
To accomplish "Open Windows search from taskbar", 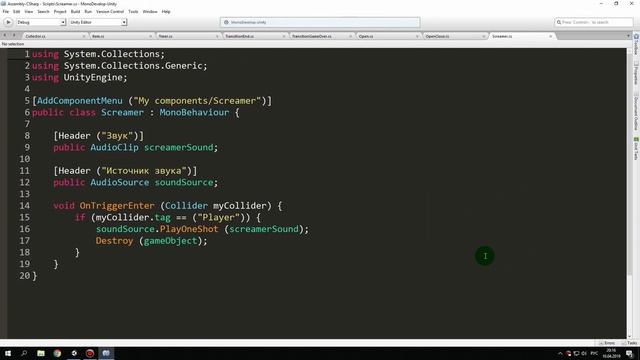I will coord(24,353).
